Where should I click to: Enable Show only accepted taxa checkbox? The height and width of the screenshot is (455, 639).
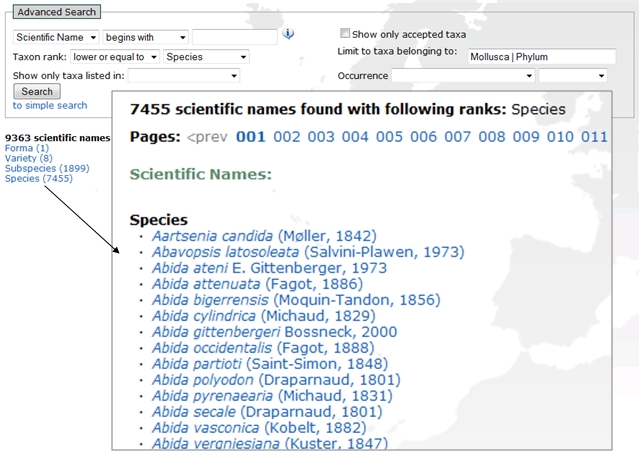(x=345, y=33)
